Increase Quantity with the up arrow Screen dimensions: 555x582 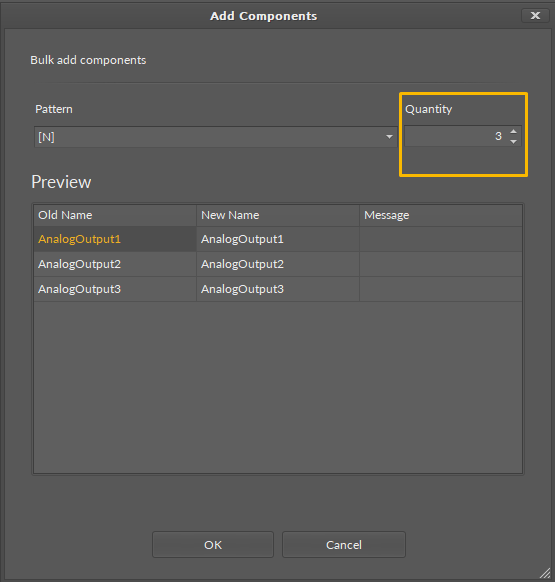coord(513,132)
